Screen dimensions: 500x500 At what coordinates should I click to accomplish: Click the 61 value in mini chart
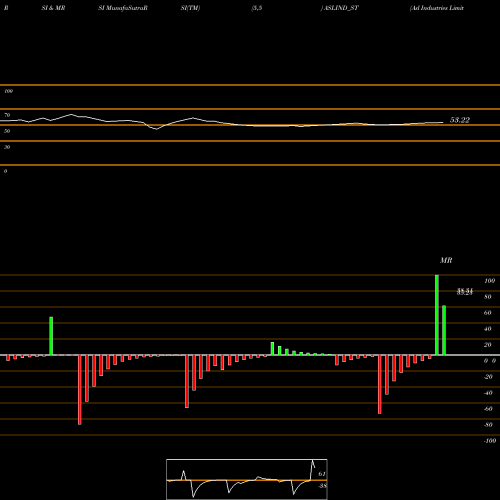(x=322, y=474)
